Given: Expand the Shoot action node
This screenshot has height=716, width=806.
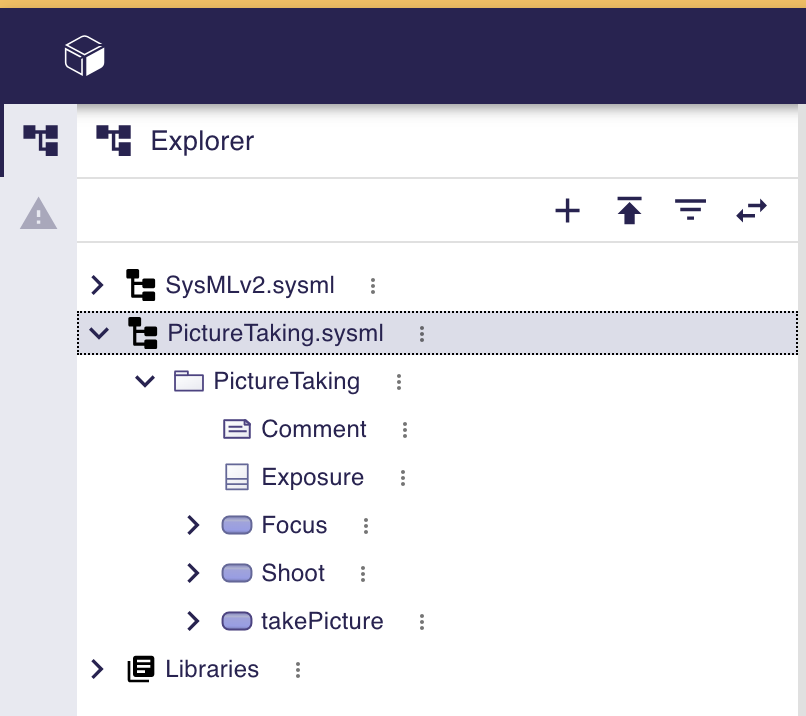Looking at the screenshot, I should click(192, 573).
